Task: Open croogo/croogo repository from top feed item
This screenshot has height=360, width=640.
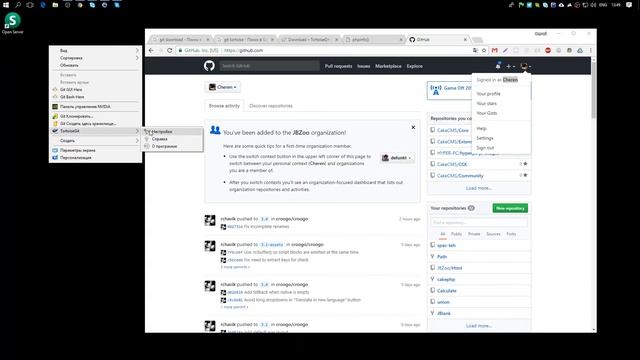Action: pos(292,219)
